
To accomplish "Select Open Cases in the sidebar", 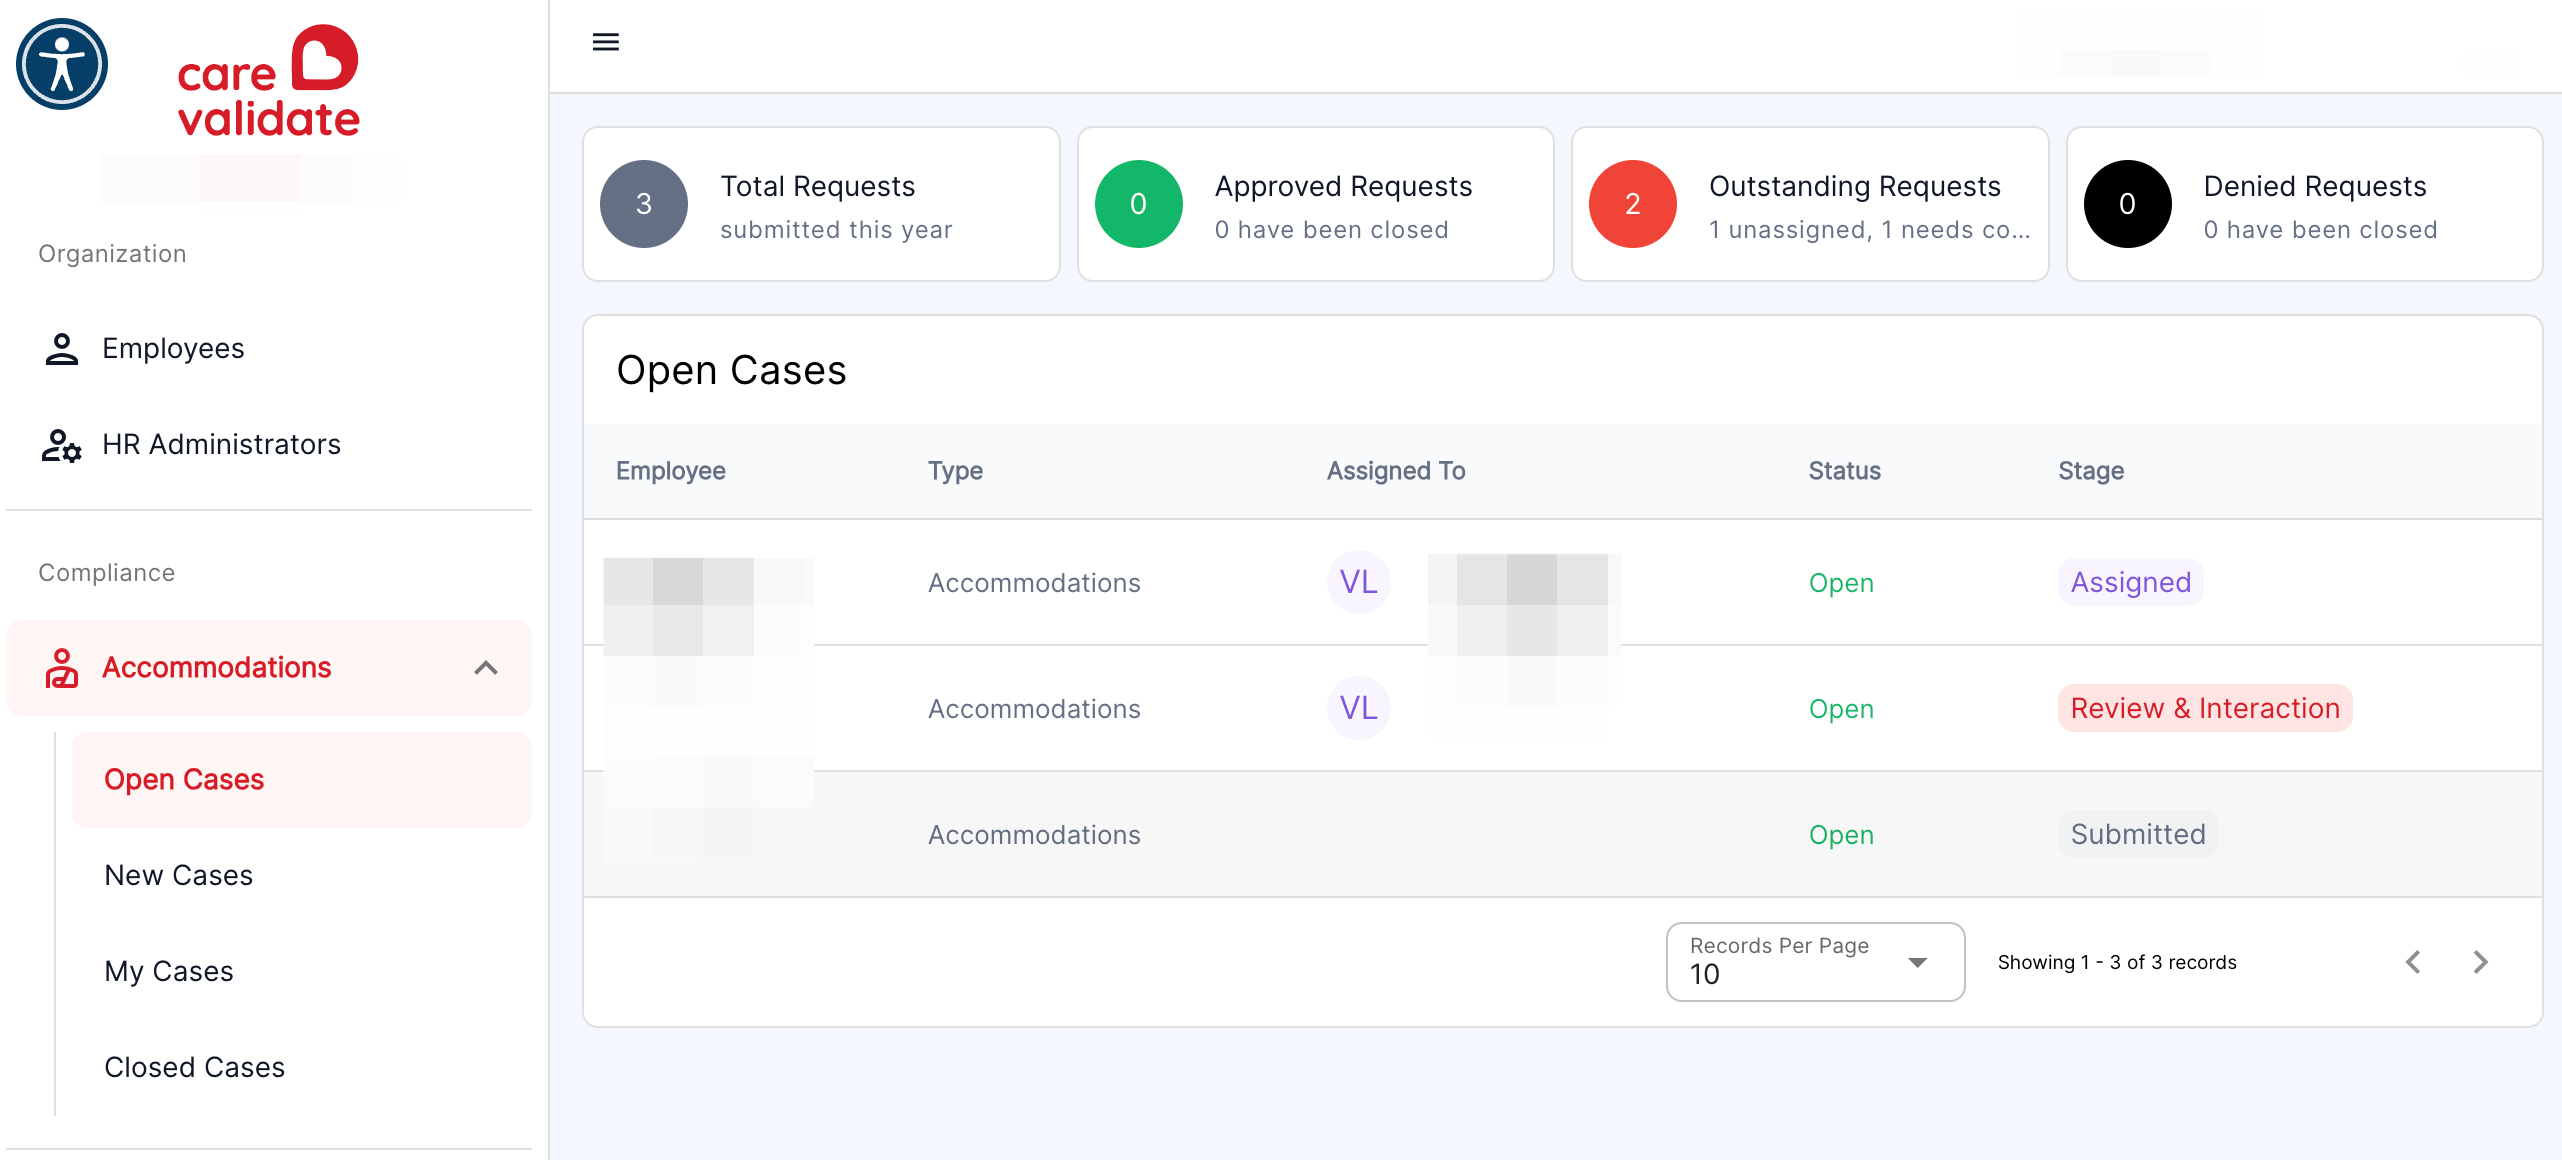I will point(301,780).
